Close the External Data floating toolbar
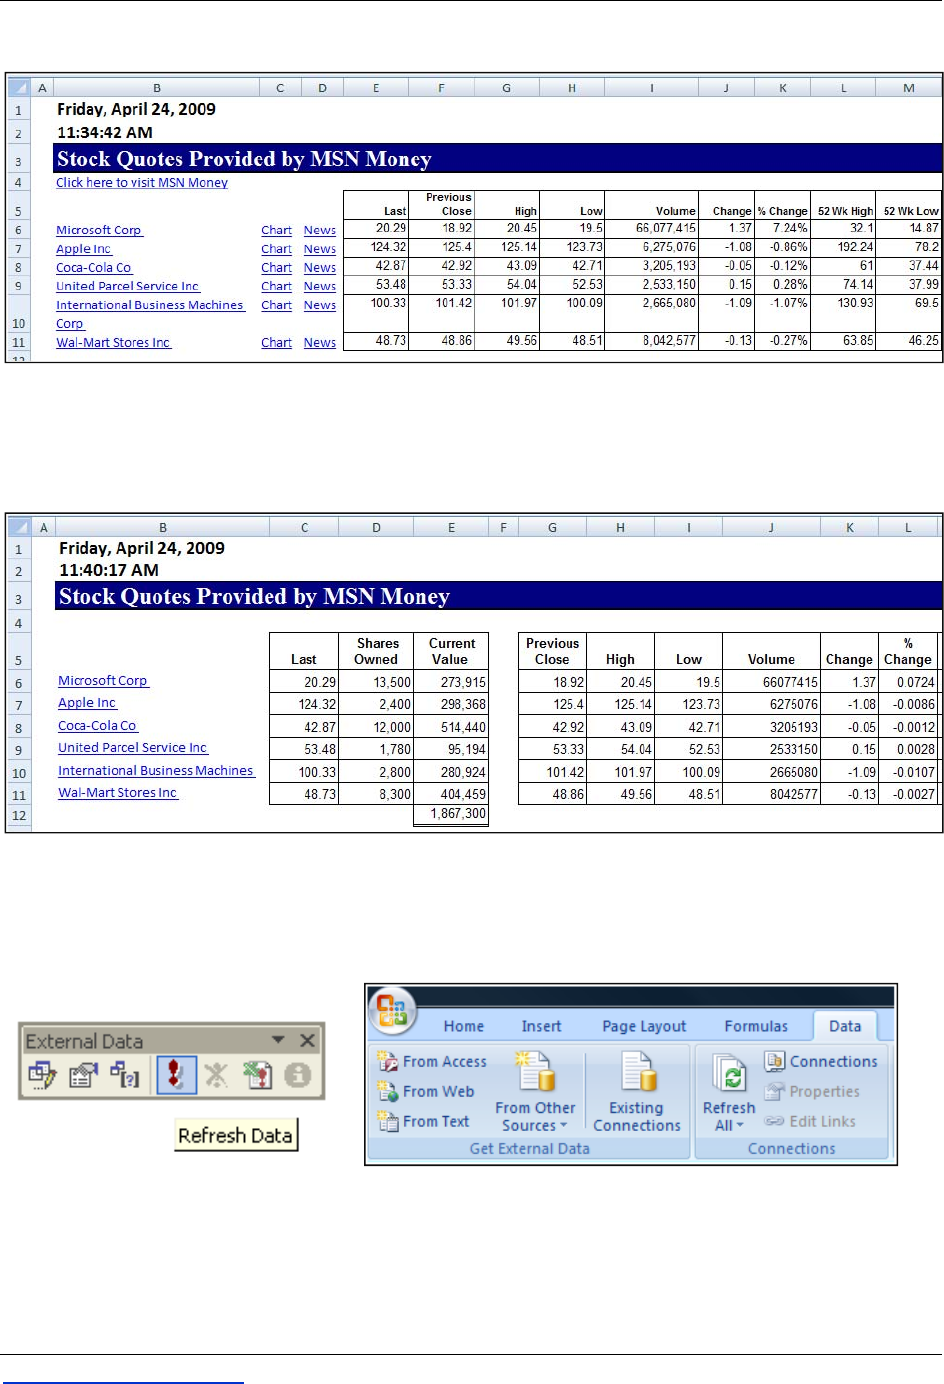Screen dimensions: 944x1384 308,1041
